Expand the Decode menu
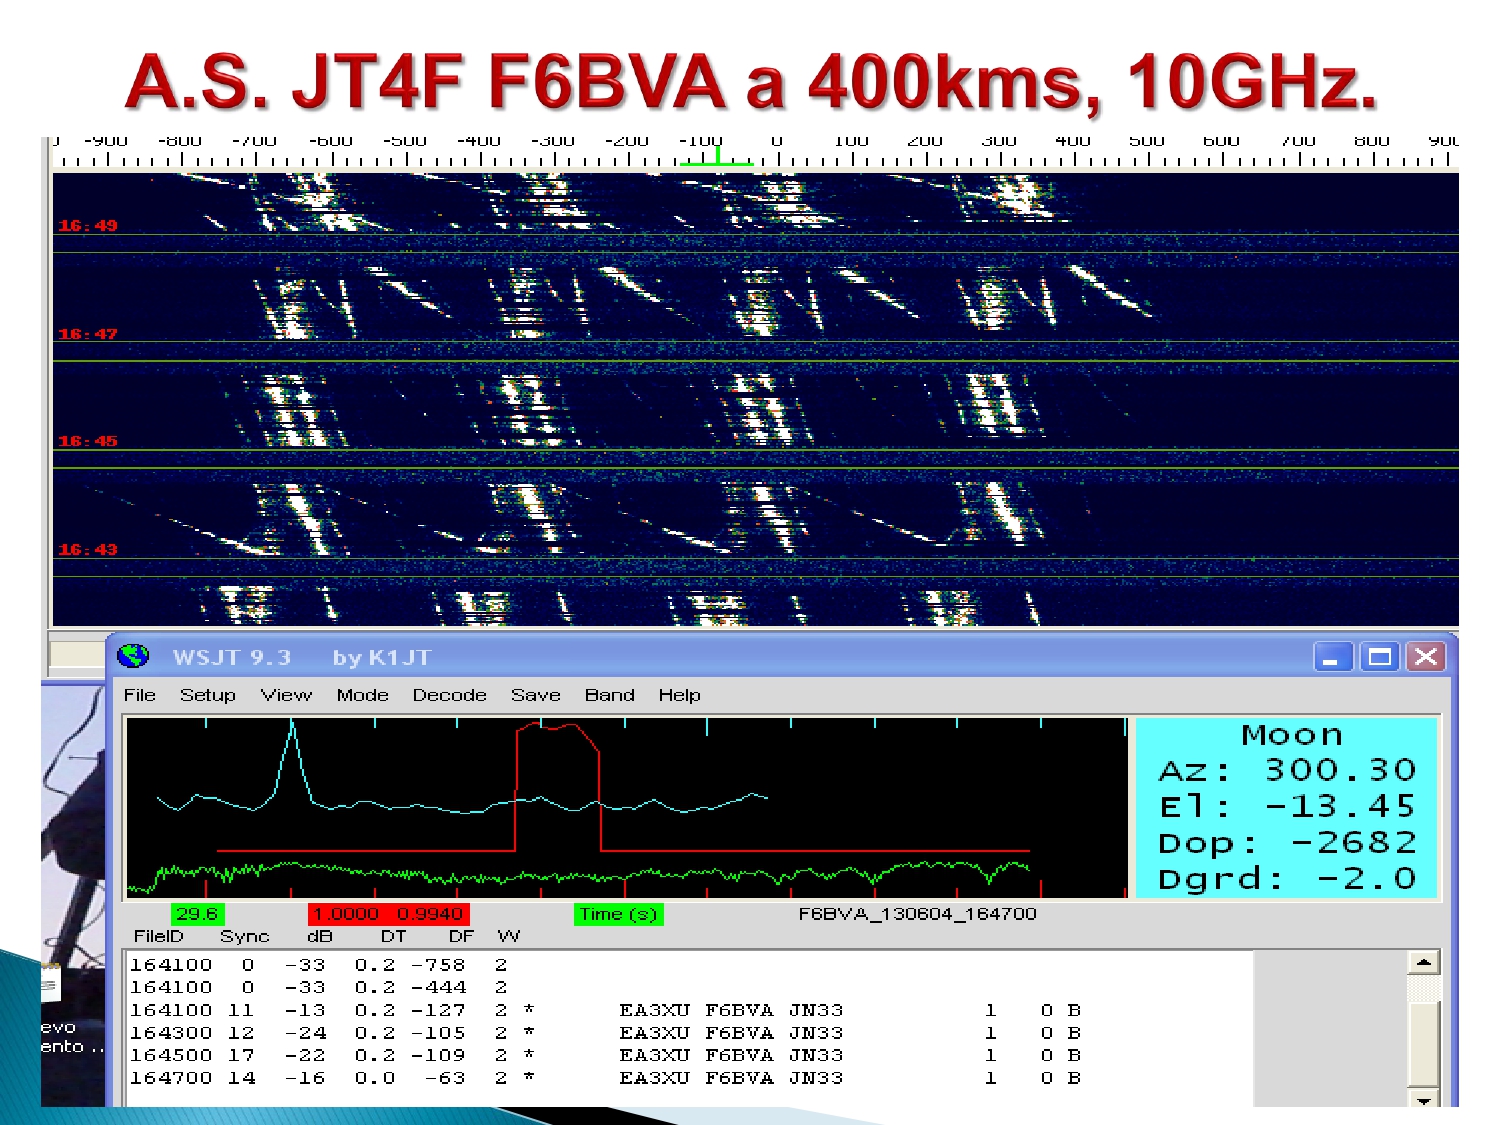The width and height of the screenshot is (1500, 1125). (x=449, y=695)
